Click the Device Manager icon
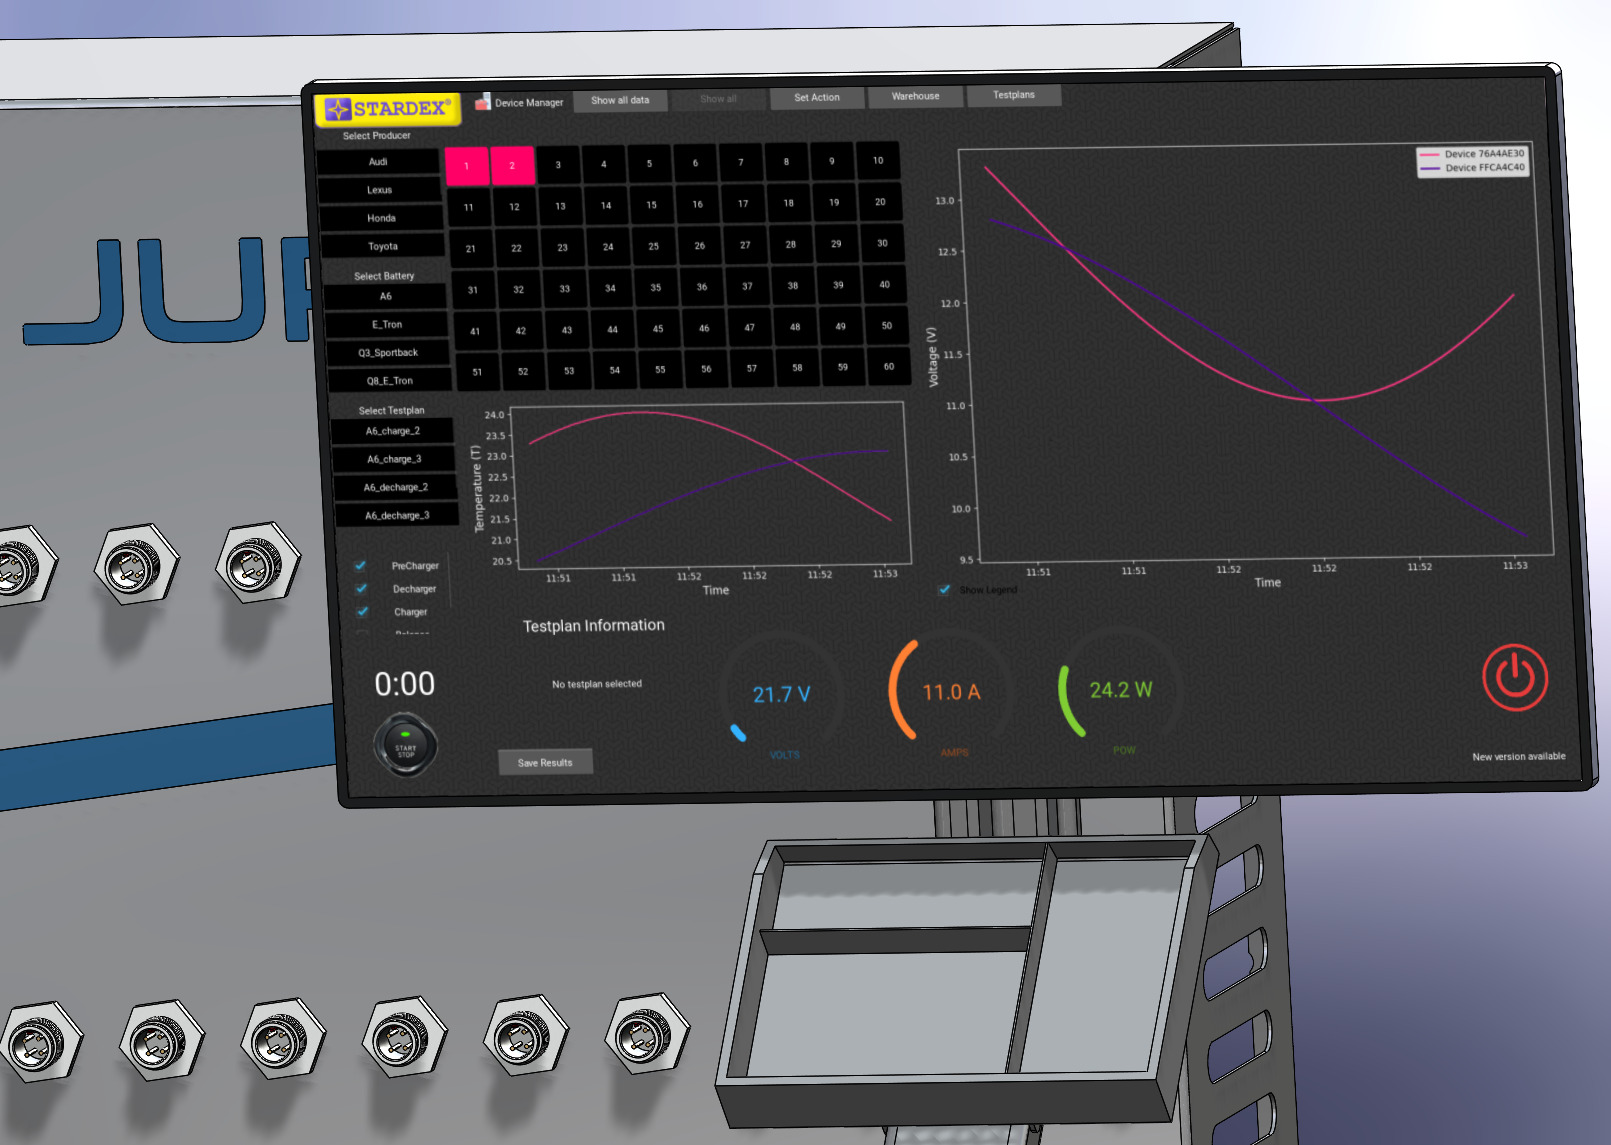 click(x=483, y=102)
